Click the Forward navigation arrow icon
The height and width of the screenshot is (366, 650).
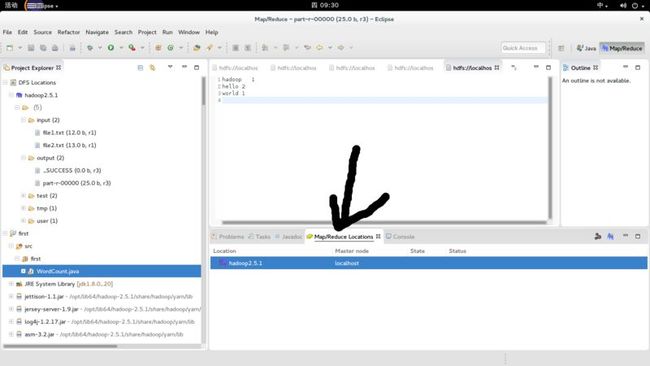coord(341,48)
